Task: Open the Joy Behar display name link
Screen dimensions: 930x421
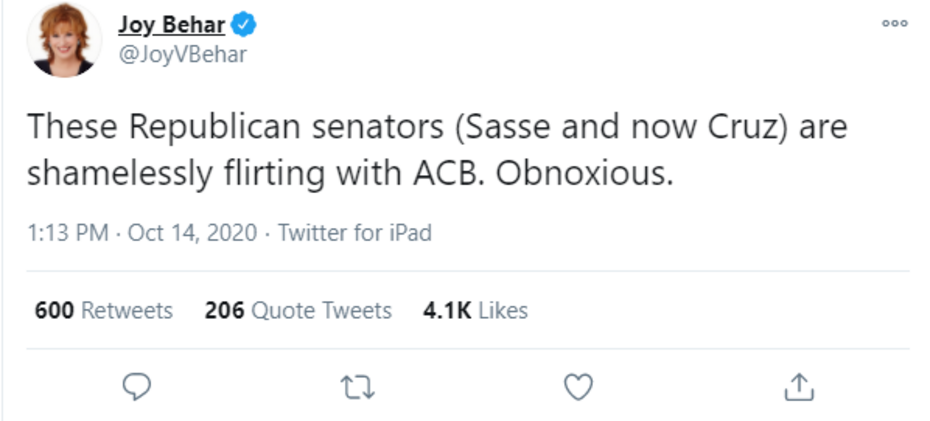Action: coord(171,24)
